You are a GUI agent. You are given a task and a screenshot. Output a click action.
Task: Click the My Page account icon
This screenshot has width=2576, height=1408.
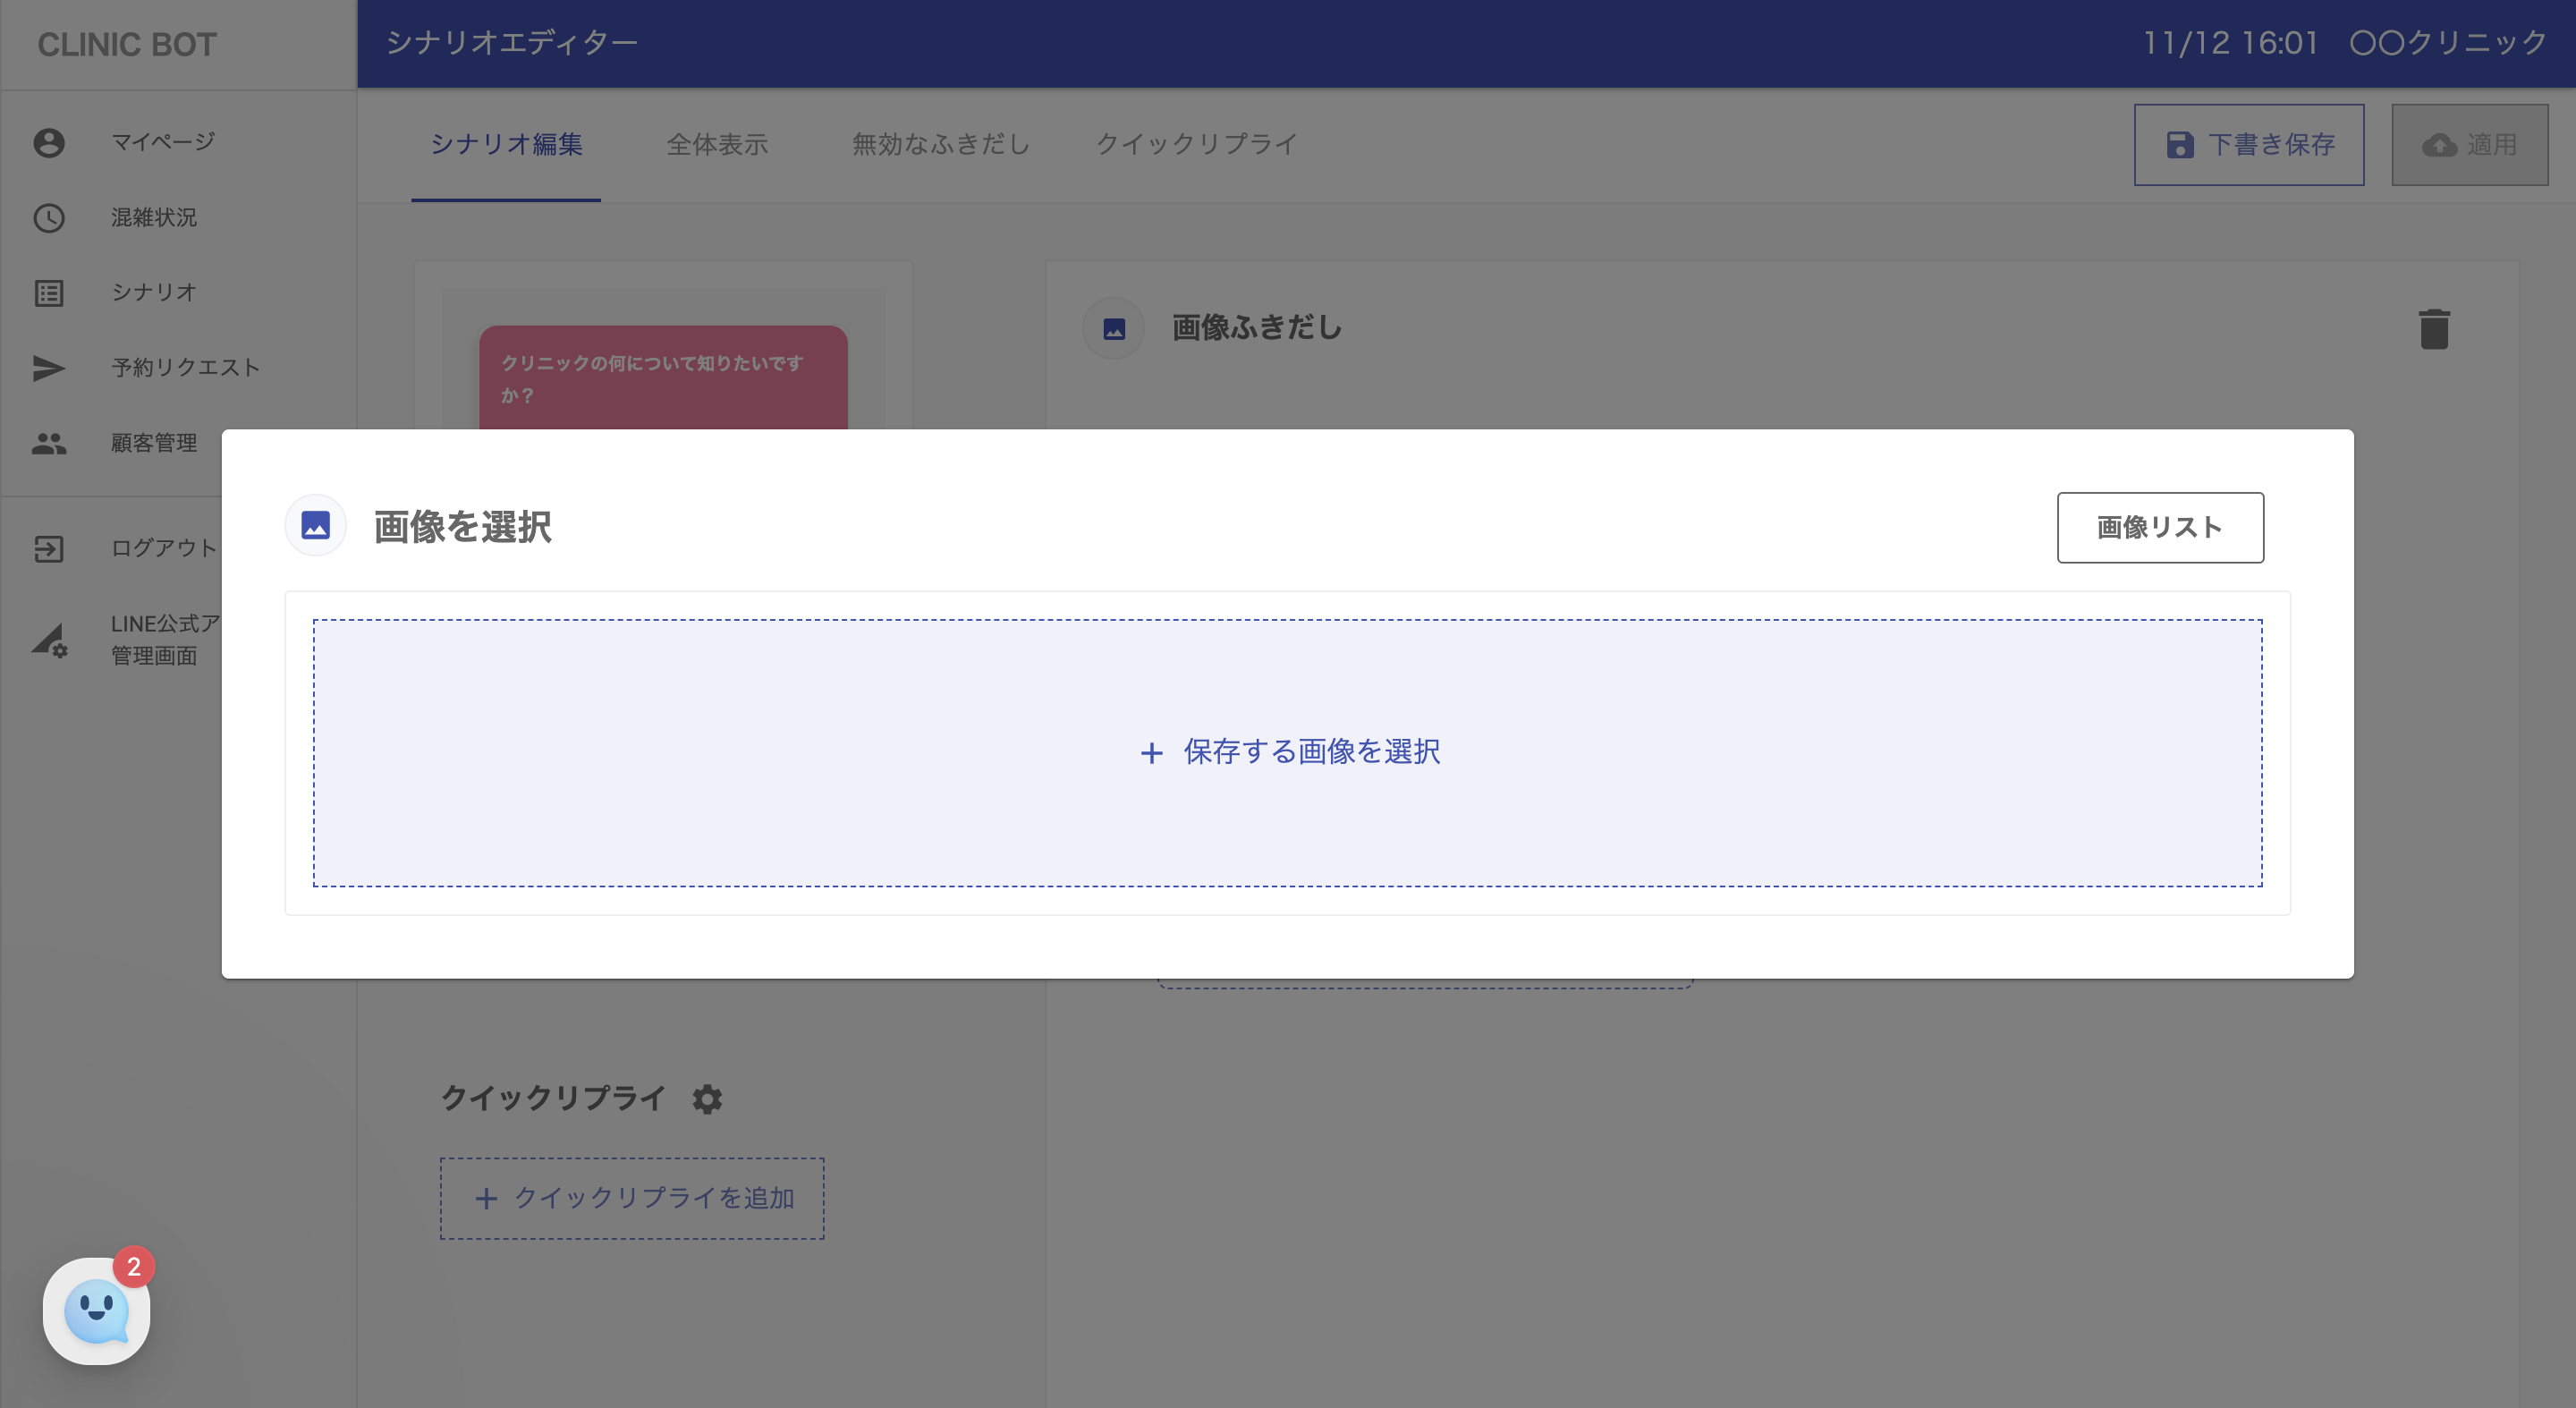[x=49, y=143]
